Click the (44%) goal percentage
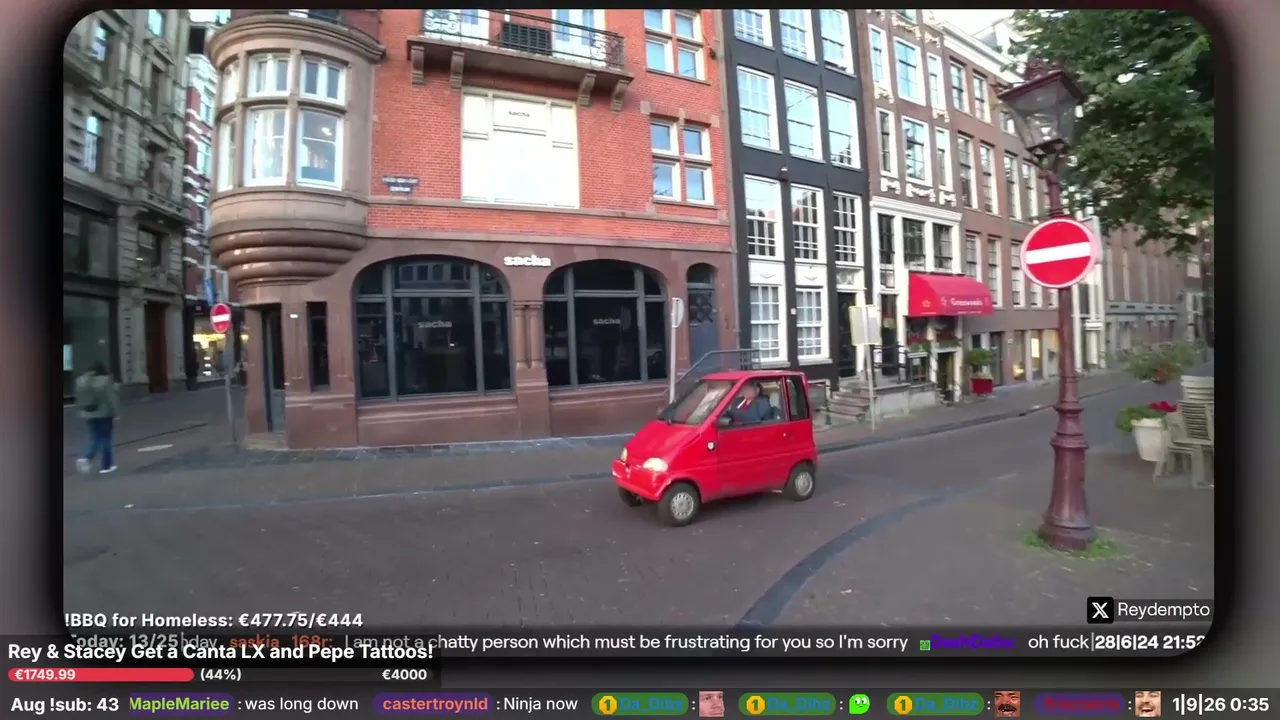 [220, 675]
